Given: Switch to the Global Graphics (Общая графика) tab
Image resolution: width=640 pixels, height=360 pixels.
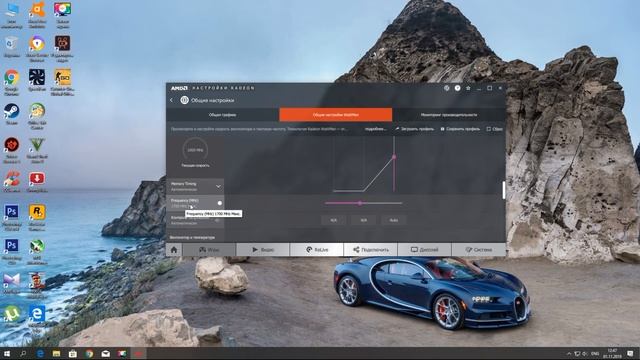Looking at the screenshot, I should point(222,115).
